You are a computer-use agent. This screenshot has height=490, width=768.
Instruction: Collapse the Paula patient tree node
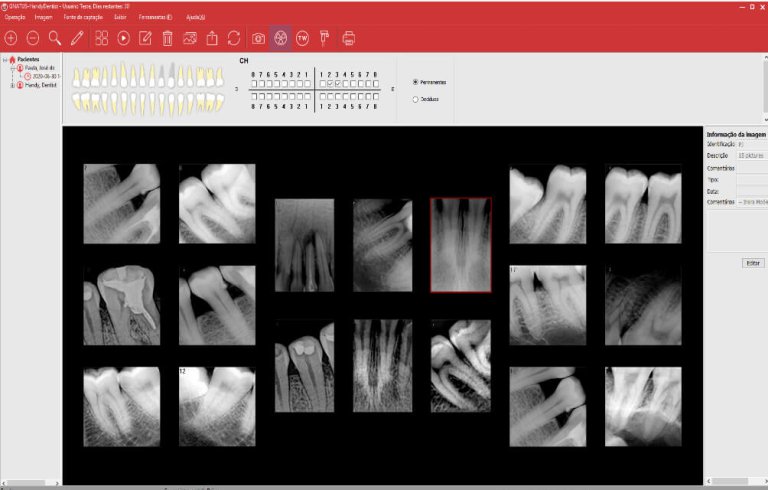pyautogui.click(x=12, y=68)
